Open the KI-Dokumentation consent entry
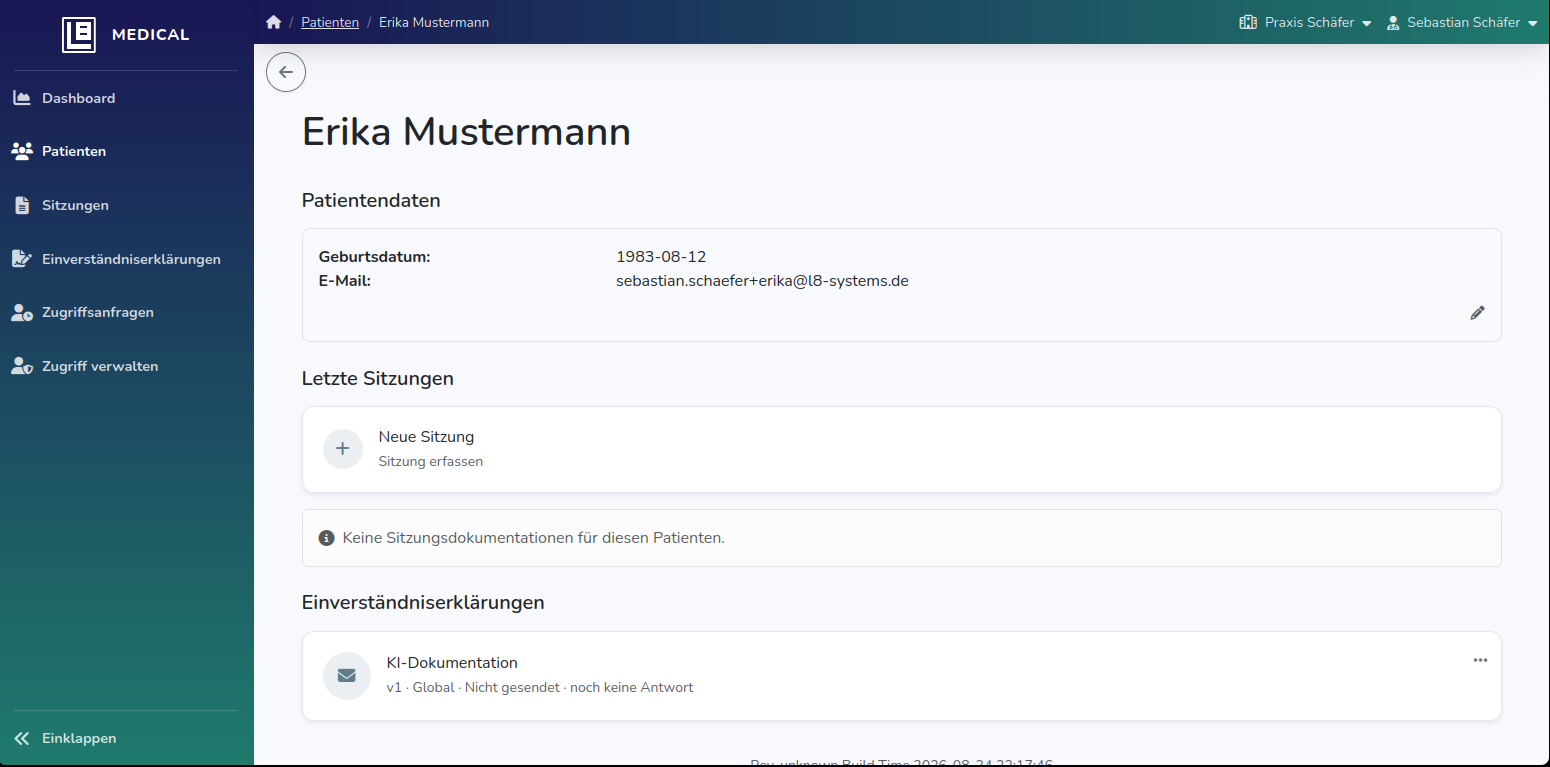 901,675
